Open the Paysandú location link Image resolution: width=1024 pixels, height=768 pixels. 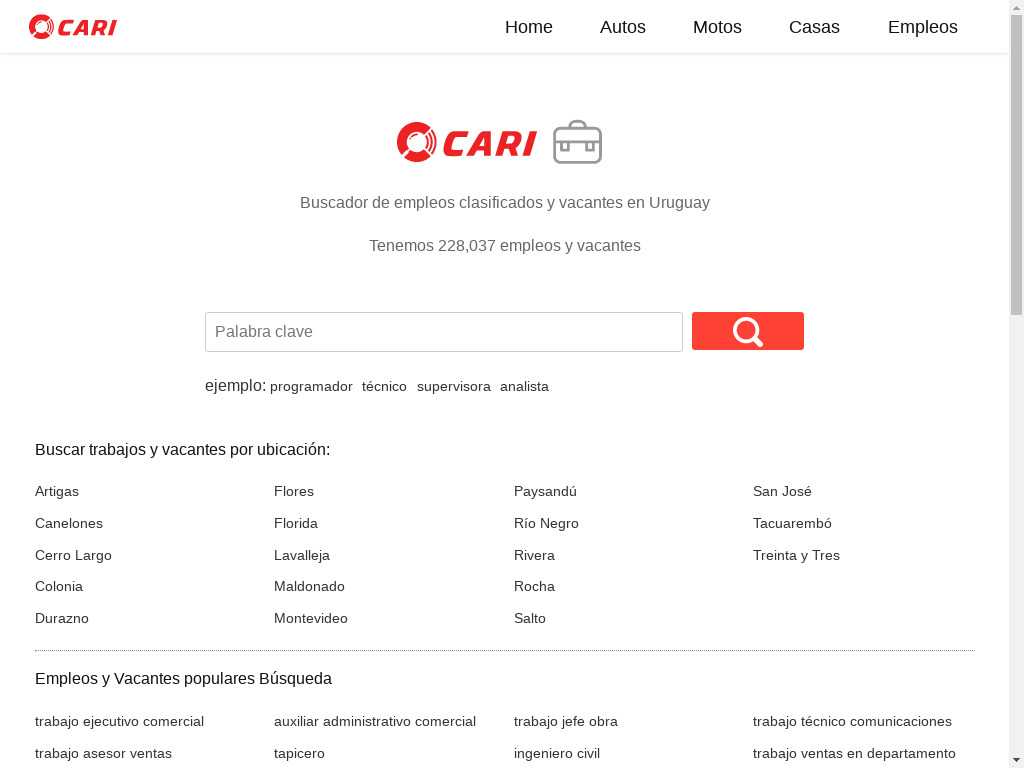(545, 491)
